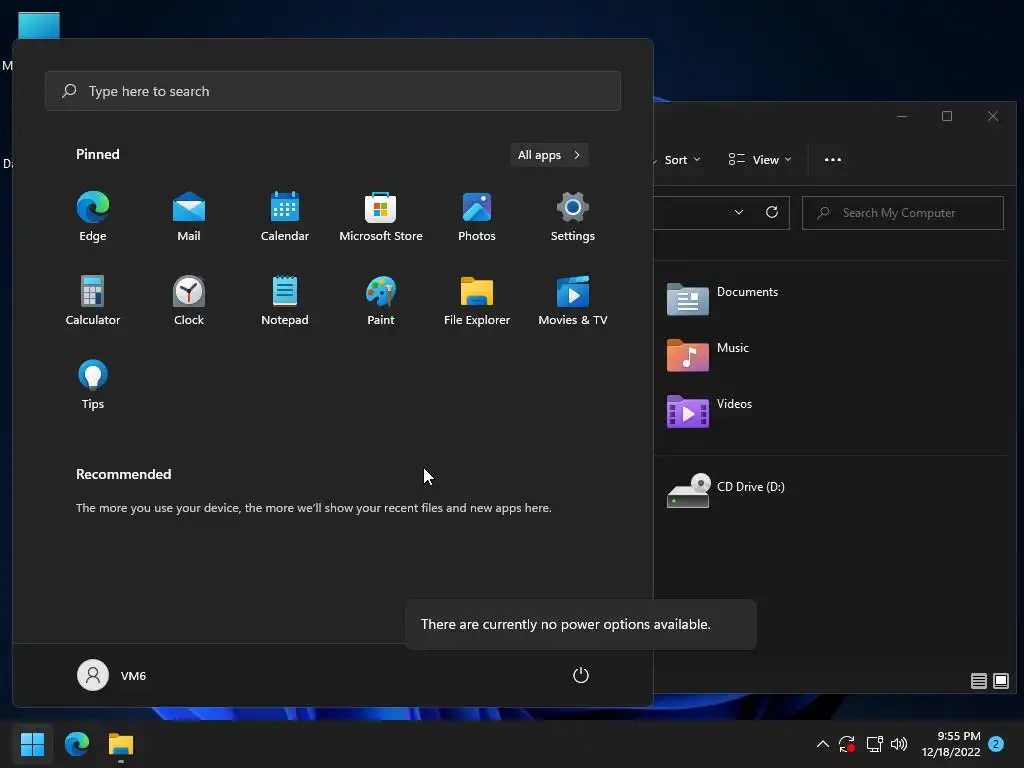Select the Videos folder in File Explorer

click(x=709, y=412)
